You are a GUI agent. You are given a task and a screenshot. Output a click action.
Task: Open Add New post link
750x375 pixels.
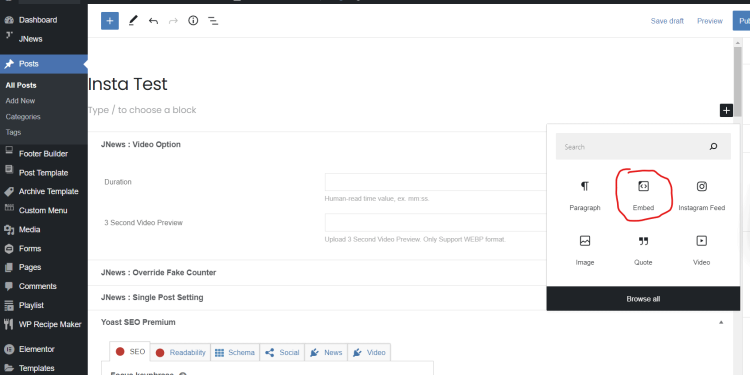click(x=21, y=101)
